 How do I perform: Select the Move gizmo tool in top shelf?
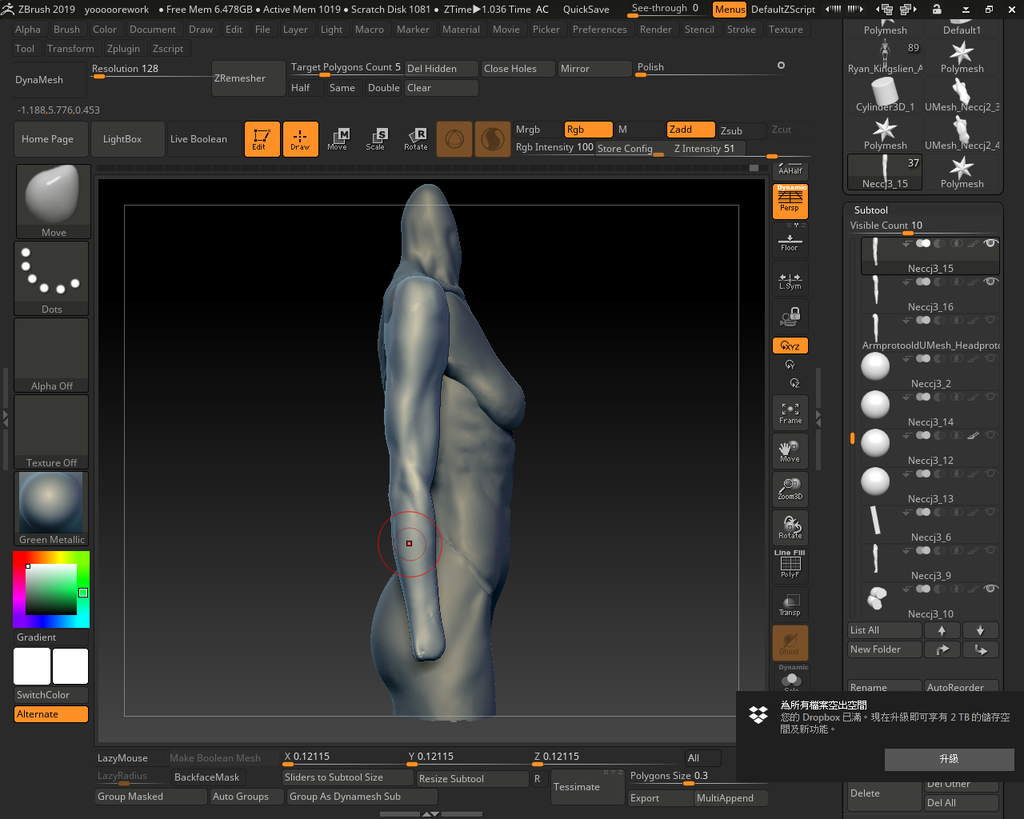[x=338, y=138]
